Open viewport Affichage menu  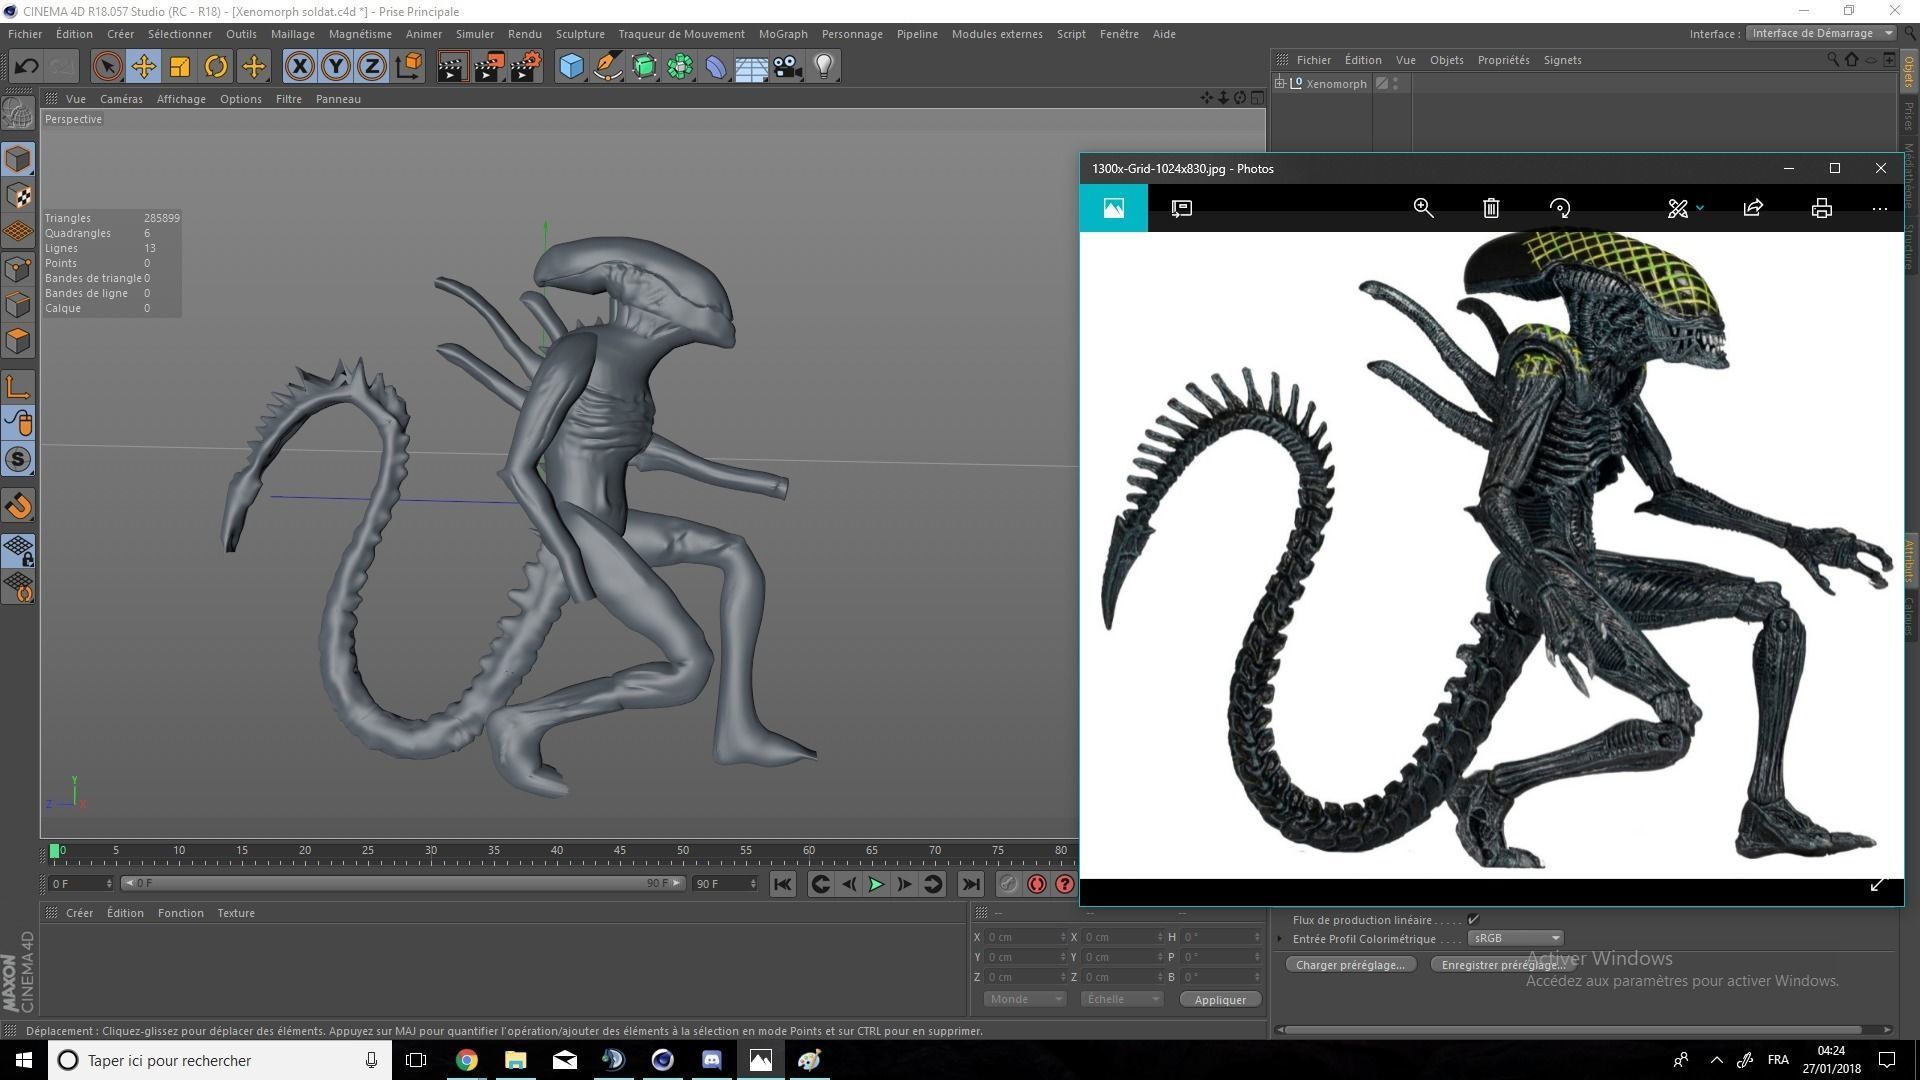[x=181, y=99]
